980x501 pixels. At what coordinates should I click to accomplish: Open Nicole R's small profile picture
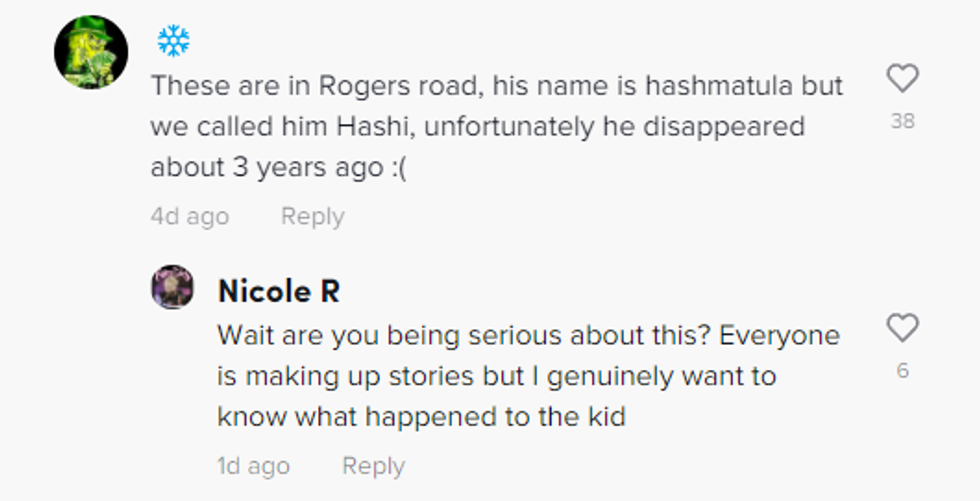(x=173, y=288)
